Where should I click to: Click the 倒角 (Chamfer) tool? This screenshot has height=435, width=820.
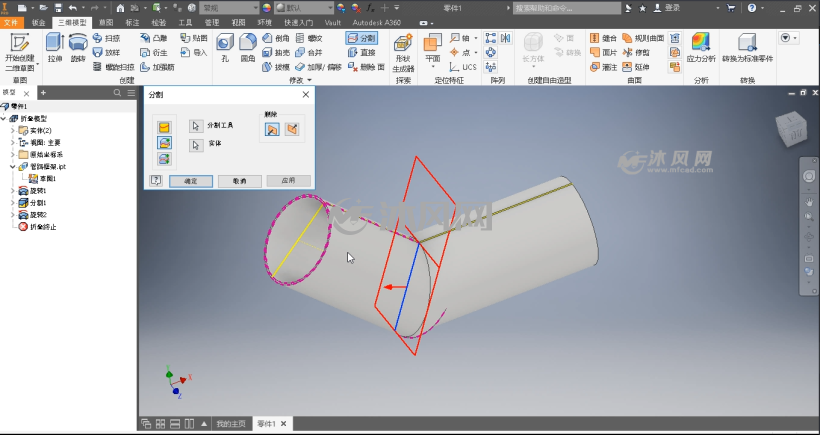pos(276,38)
